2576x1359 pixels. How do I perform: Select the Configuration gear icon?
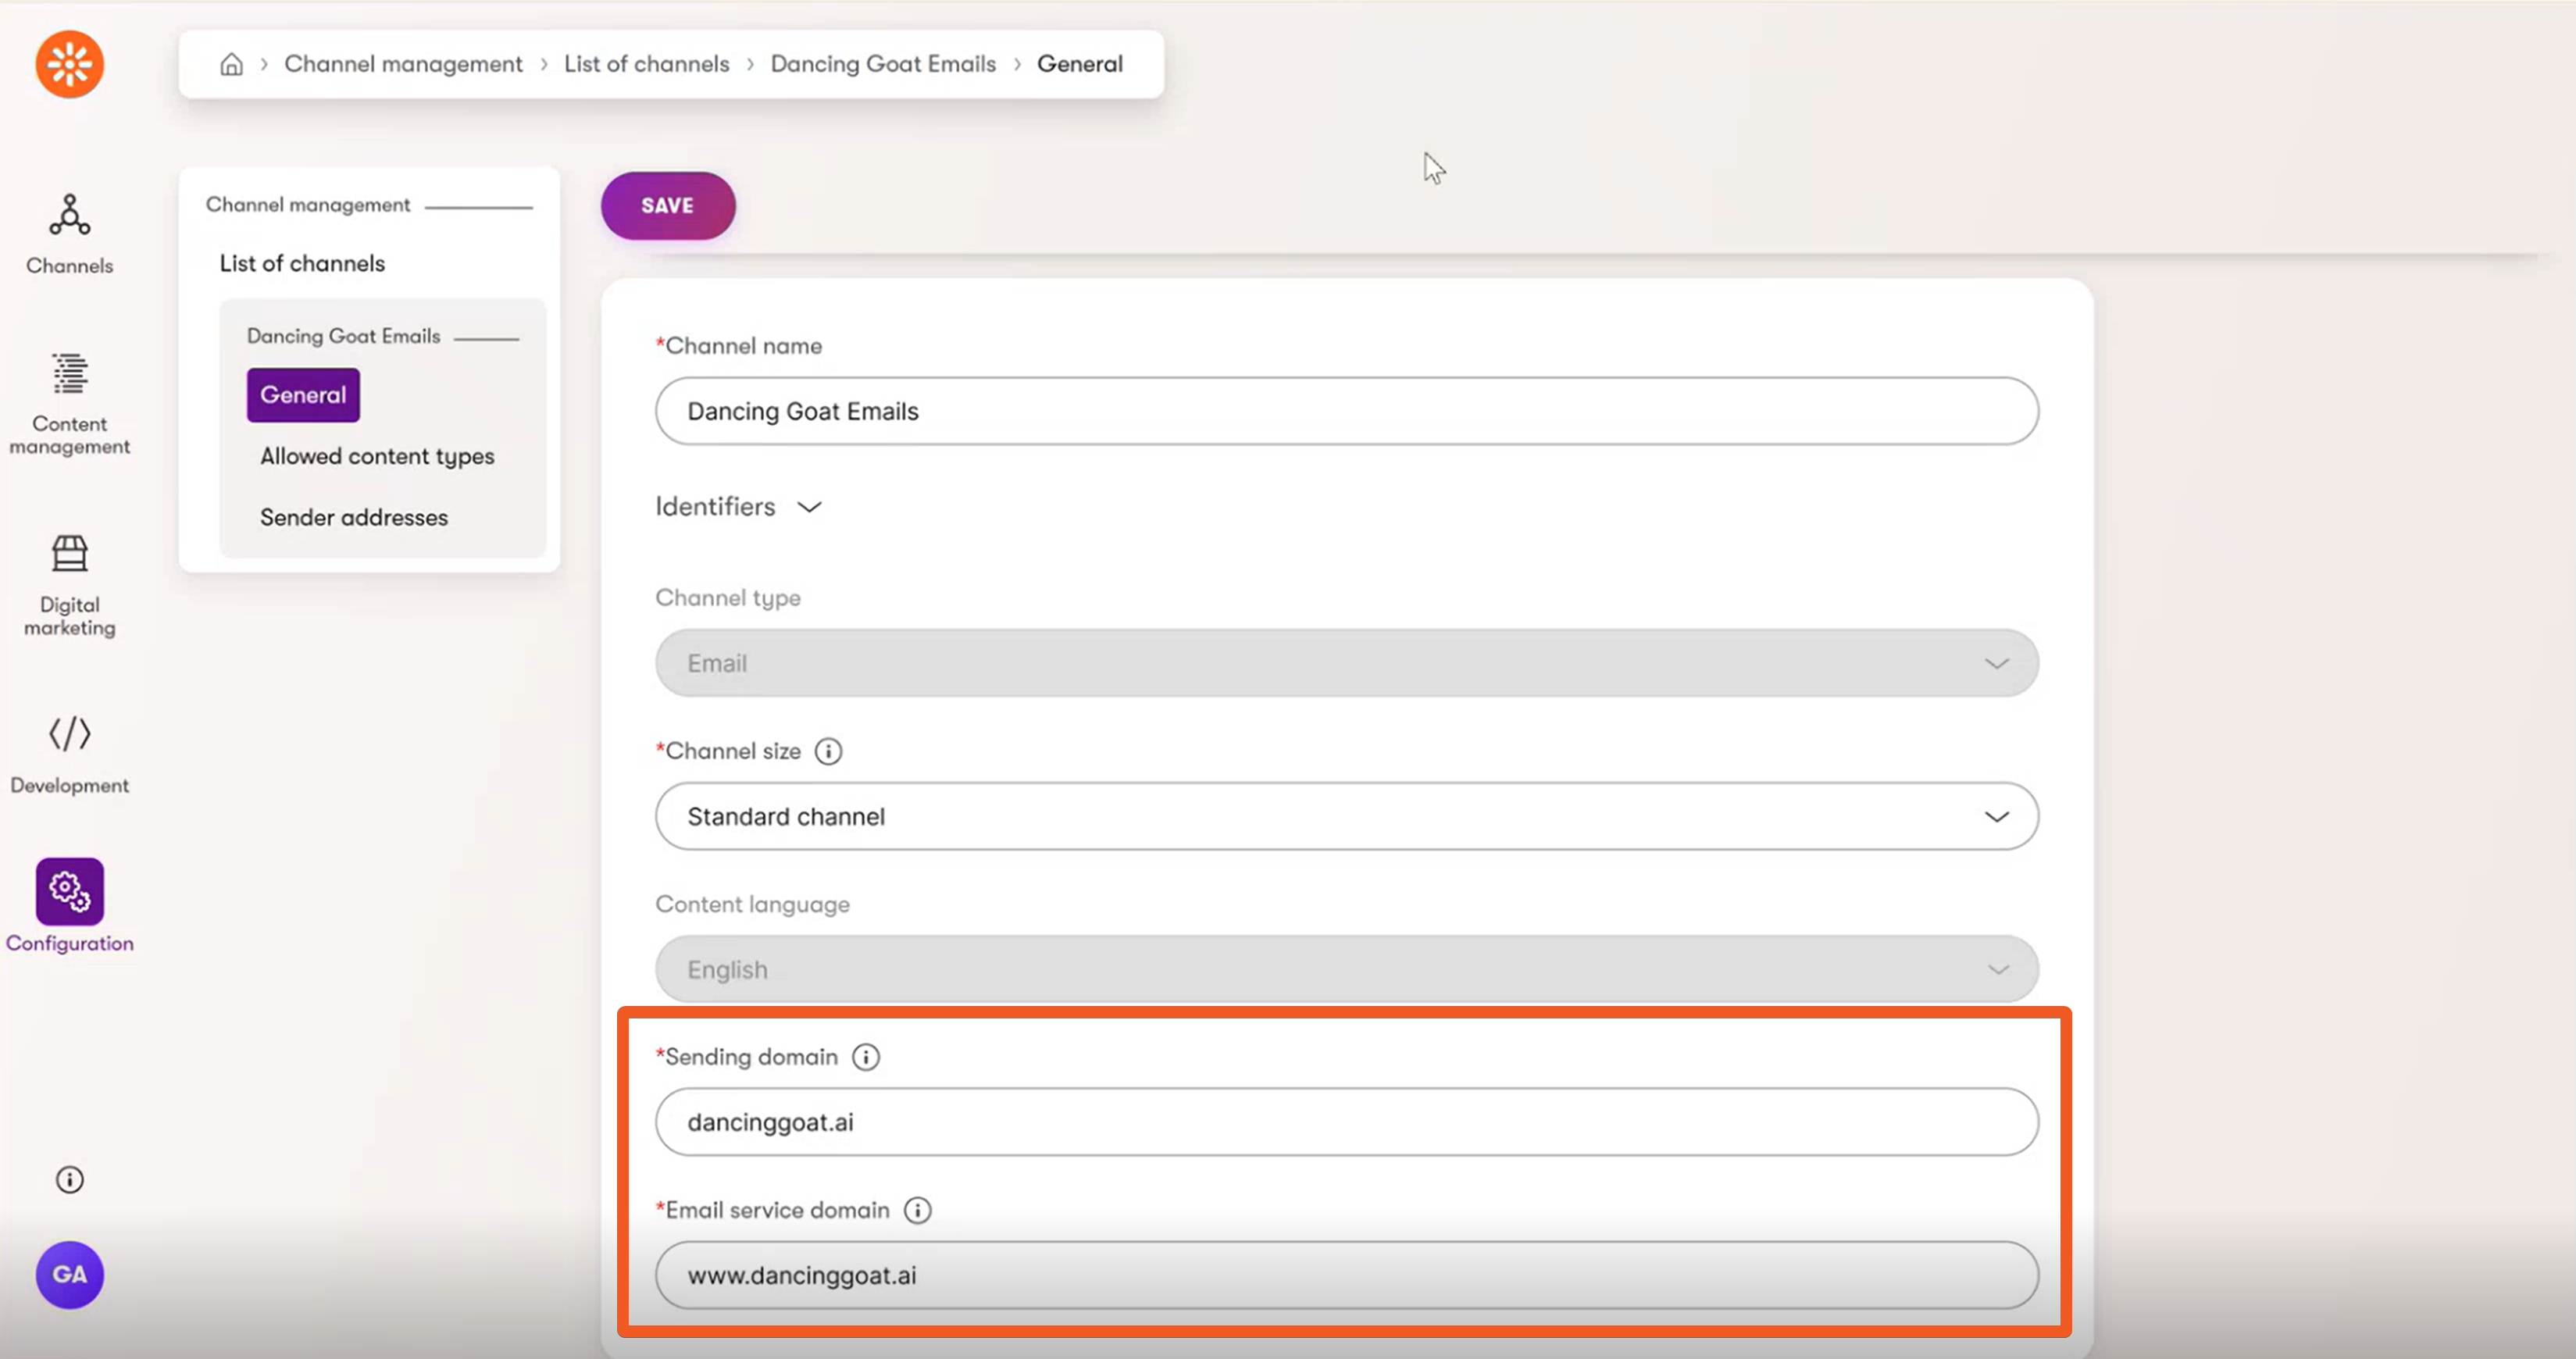[69, 891]
